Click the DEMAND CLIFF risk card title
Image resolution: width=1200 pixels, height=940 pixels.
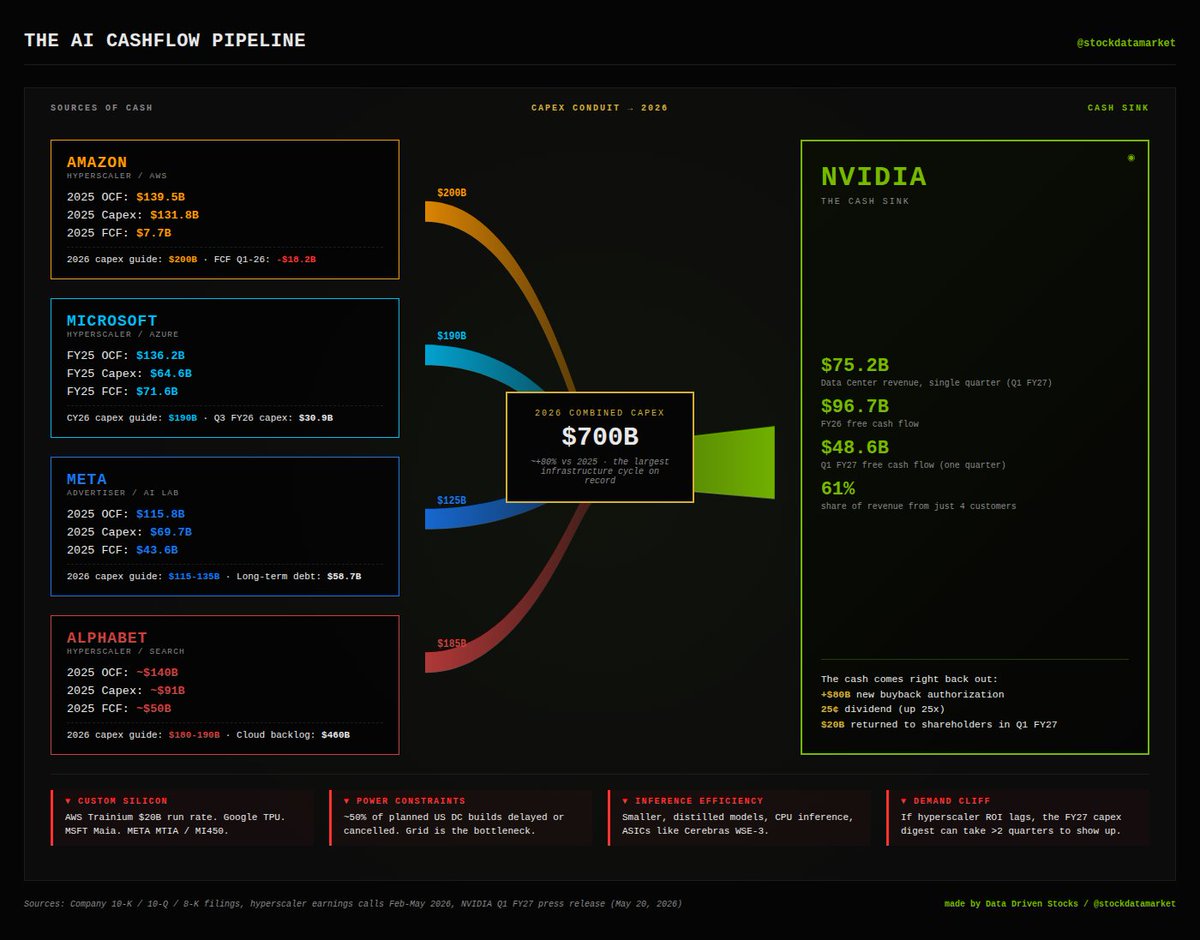point(952,801)
